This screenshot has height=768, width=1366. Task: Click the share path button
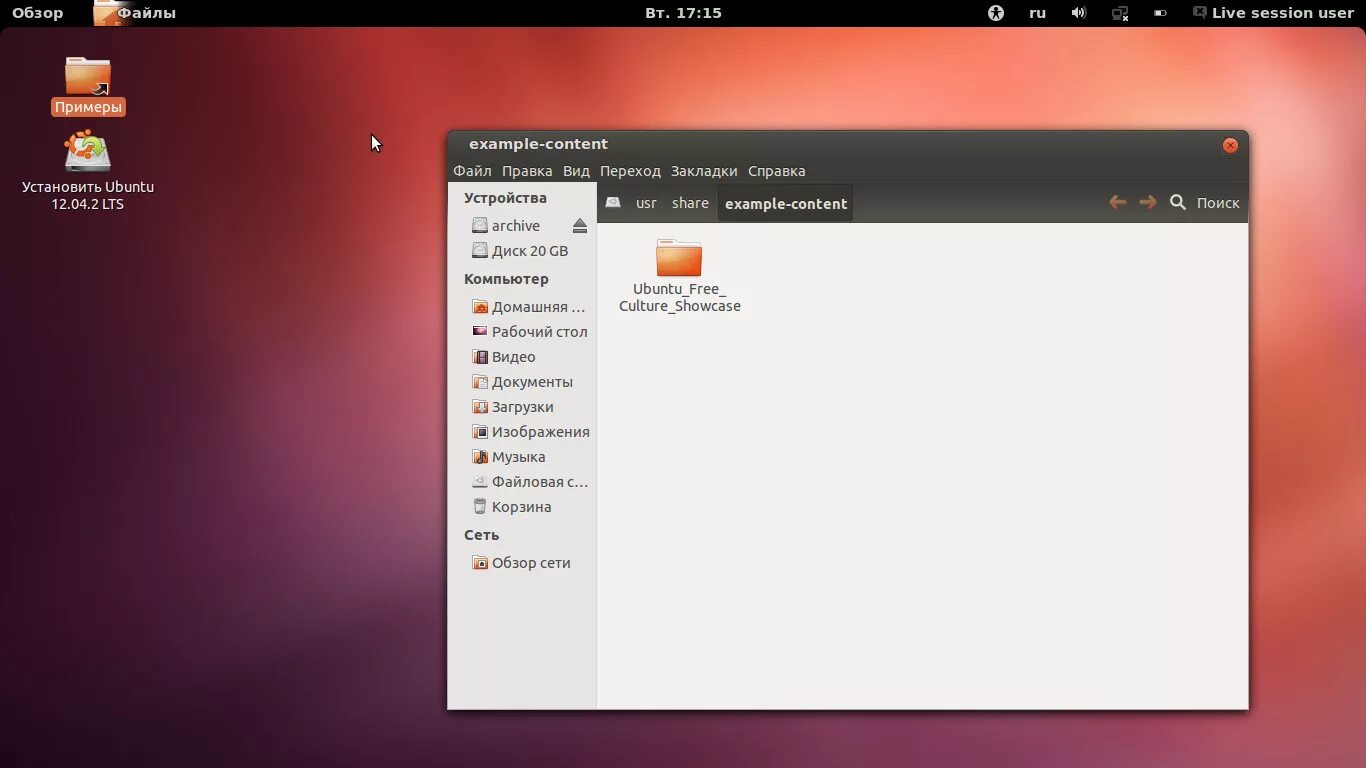[690, 203]
